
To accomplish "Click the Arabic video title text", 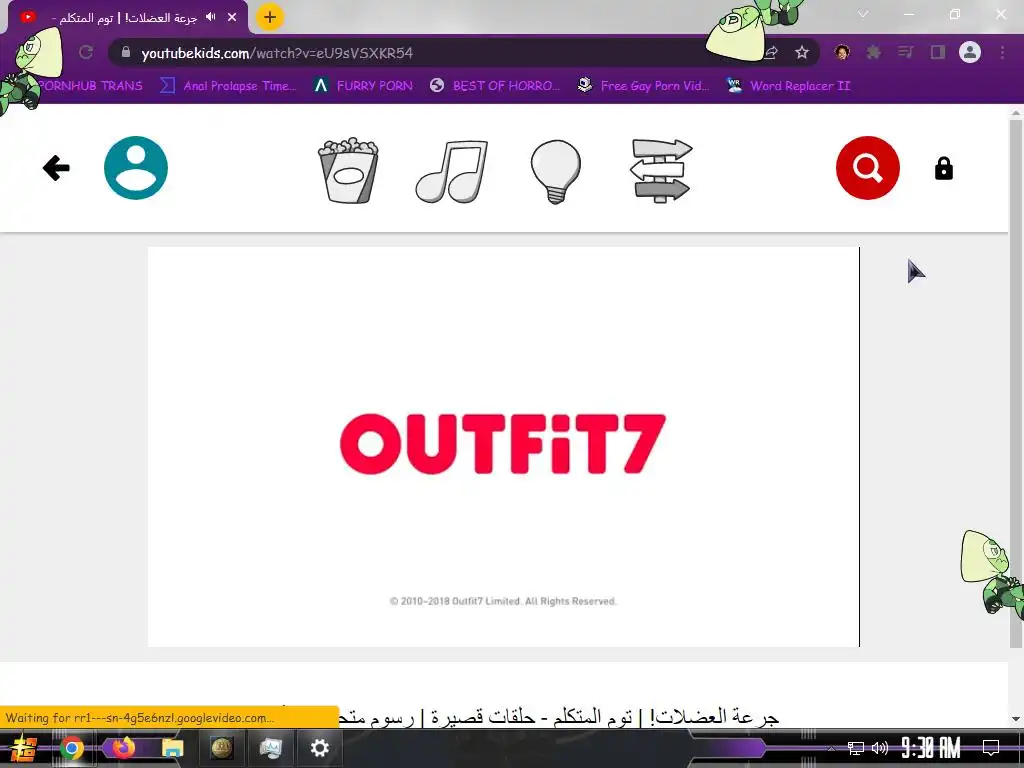I will [x=558, y=717].
